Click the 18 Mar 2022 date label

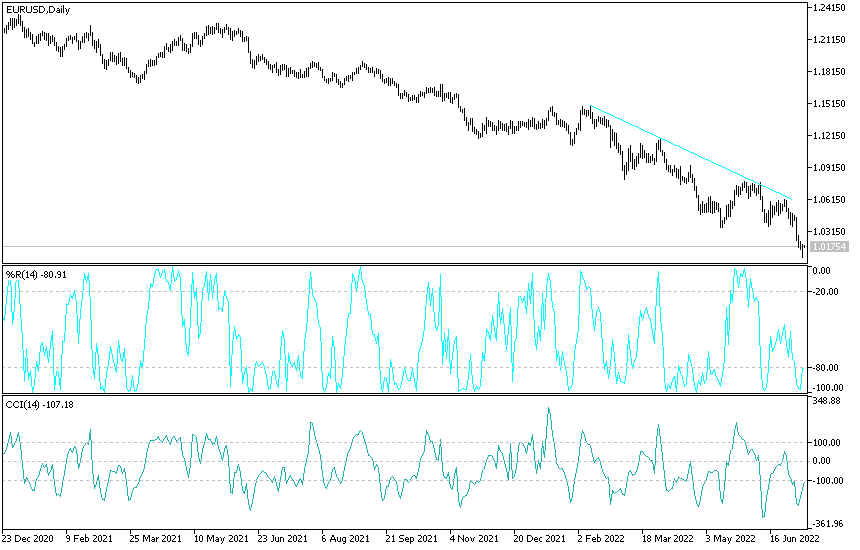click(667, 538)
